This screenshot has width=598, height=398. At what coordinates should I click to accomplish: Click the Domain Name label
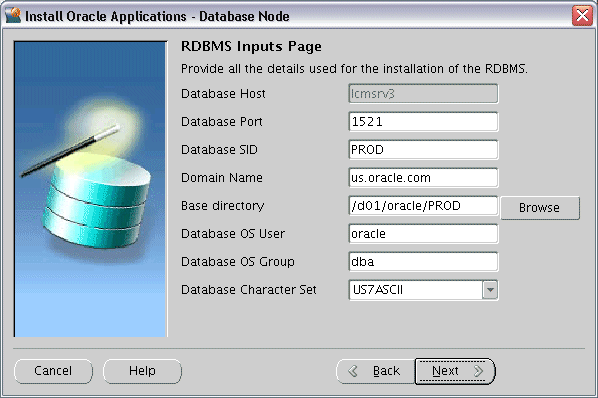tap(222, 178)
